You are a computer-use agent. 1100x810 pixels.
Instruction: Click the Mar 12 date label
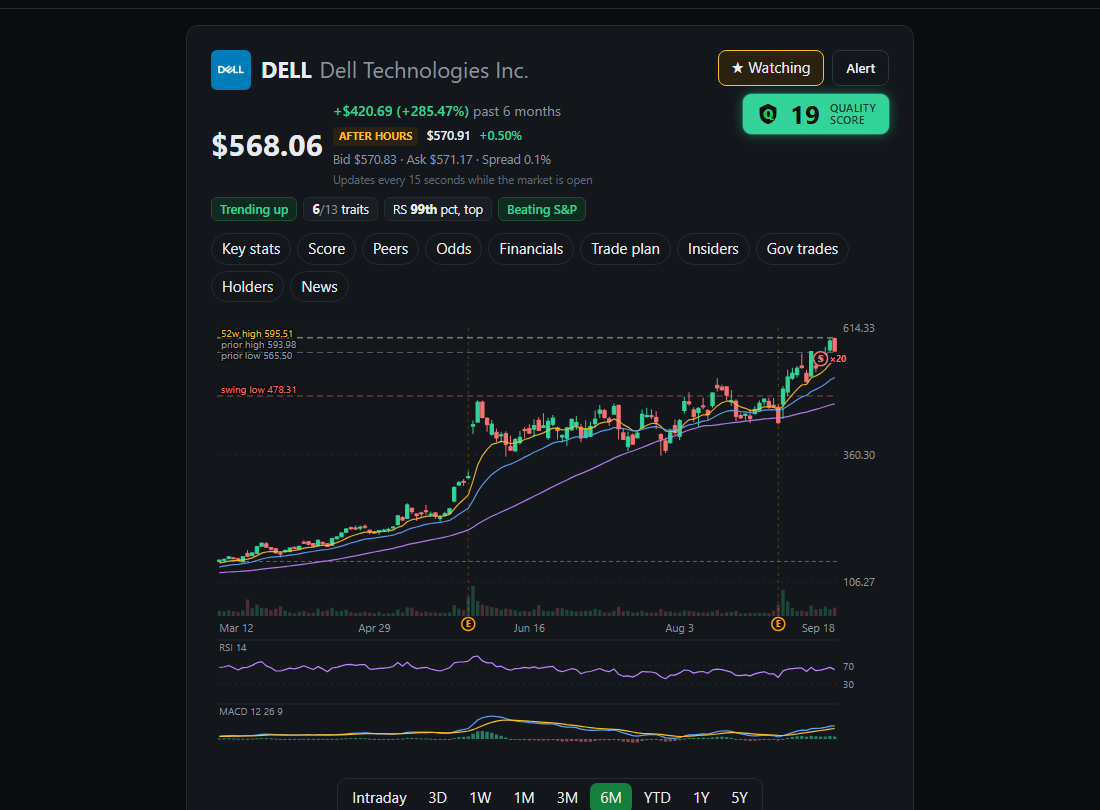click(236, 628)
